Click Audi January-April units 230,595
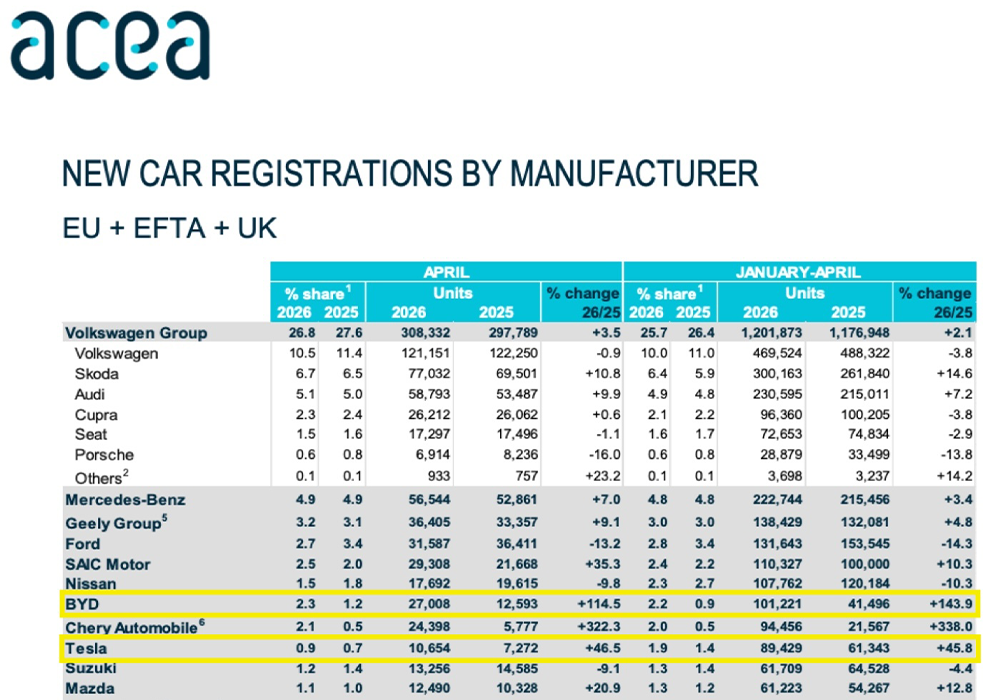1000x700 pixels. (x=777, y=394)
